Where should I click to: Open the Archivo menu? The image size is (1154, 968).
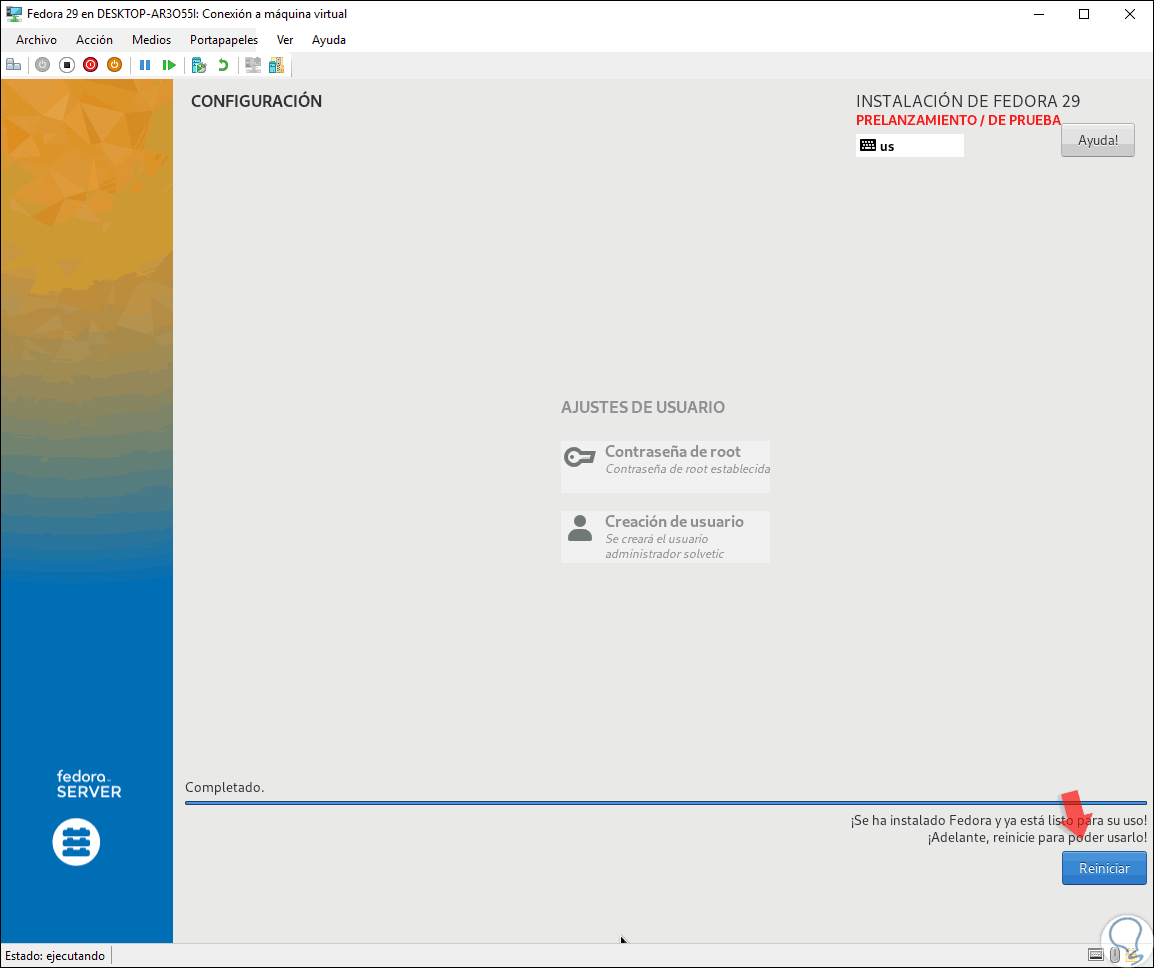(x=36, y=40)
